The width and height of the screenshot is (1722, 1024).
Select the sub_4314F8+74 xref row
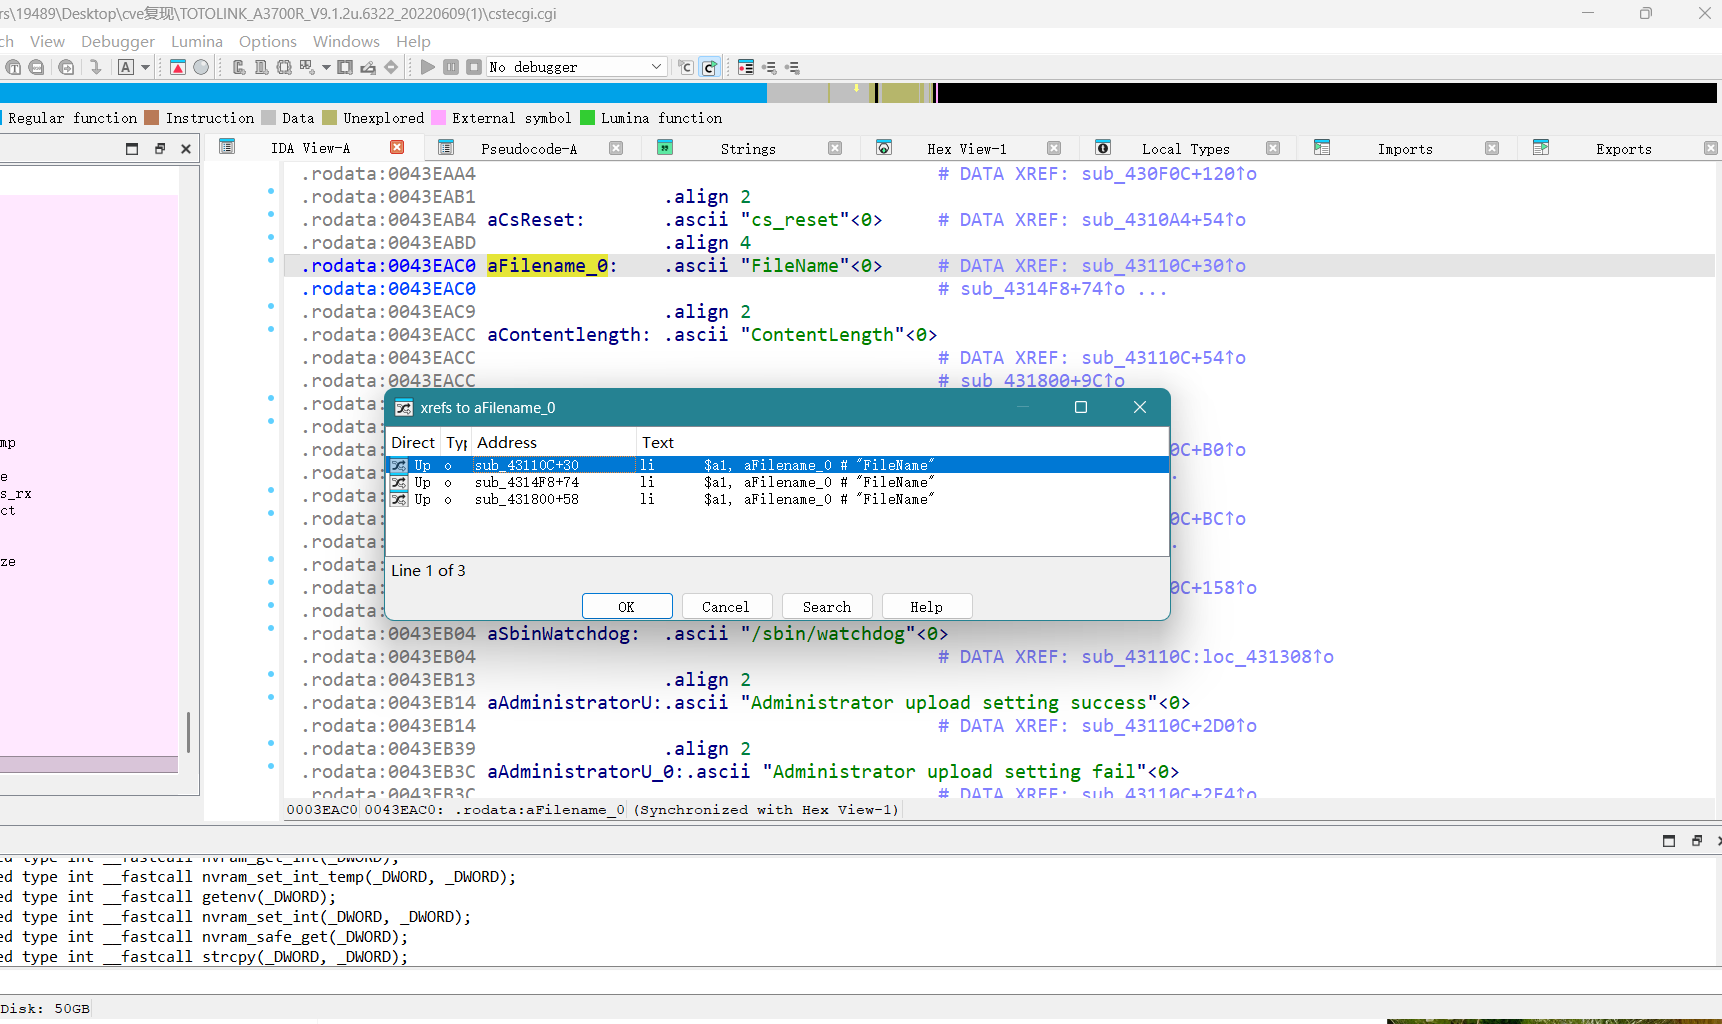[526, 482]
